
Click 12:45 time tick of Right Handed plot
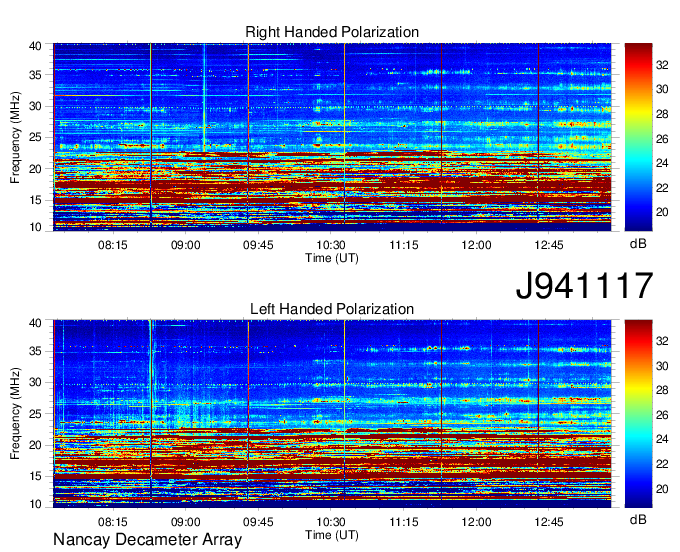(549, 245)
